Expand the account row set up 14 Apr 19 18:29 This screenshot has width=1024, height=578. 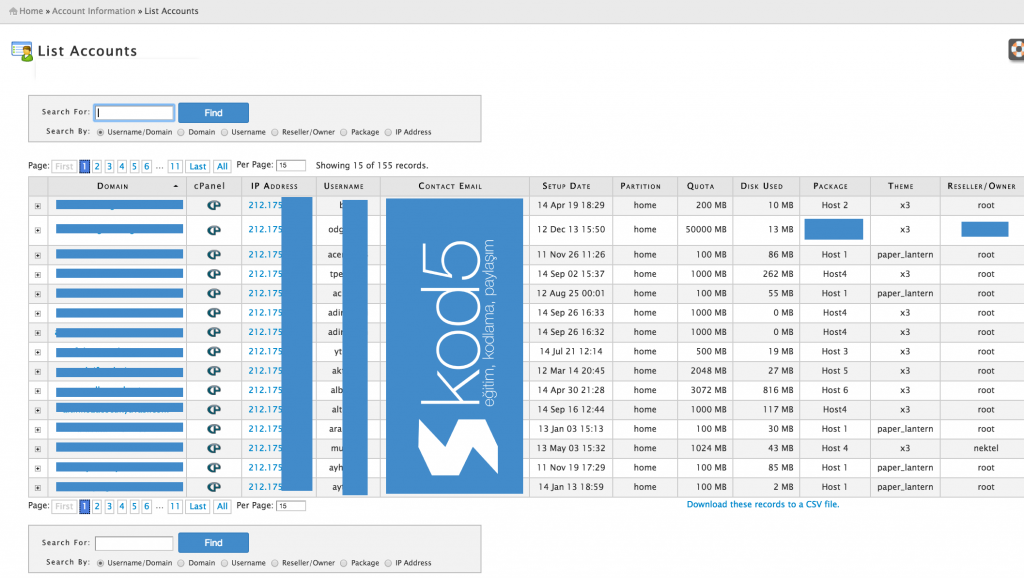tap(38, 206)
